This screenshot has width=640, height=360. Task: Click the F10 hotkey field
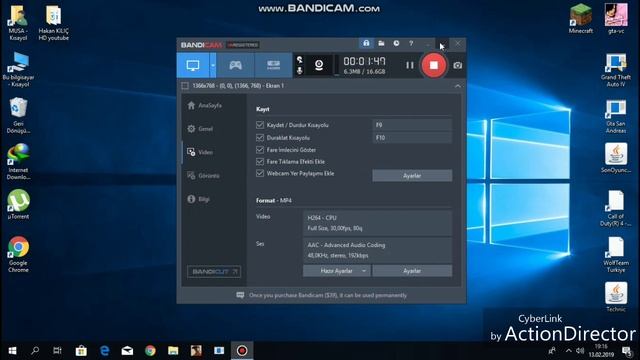(412, 138)
